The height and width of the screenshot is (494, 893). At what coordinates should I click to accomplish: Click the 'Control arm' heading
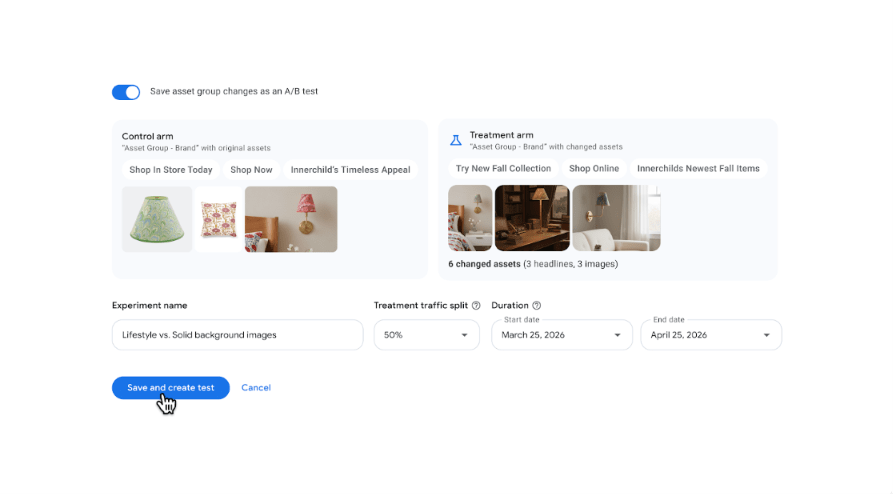[x=148, y=137]
